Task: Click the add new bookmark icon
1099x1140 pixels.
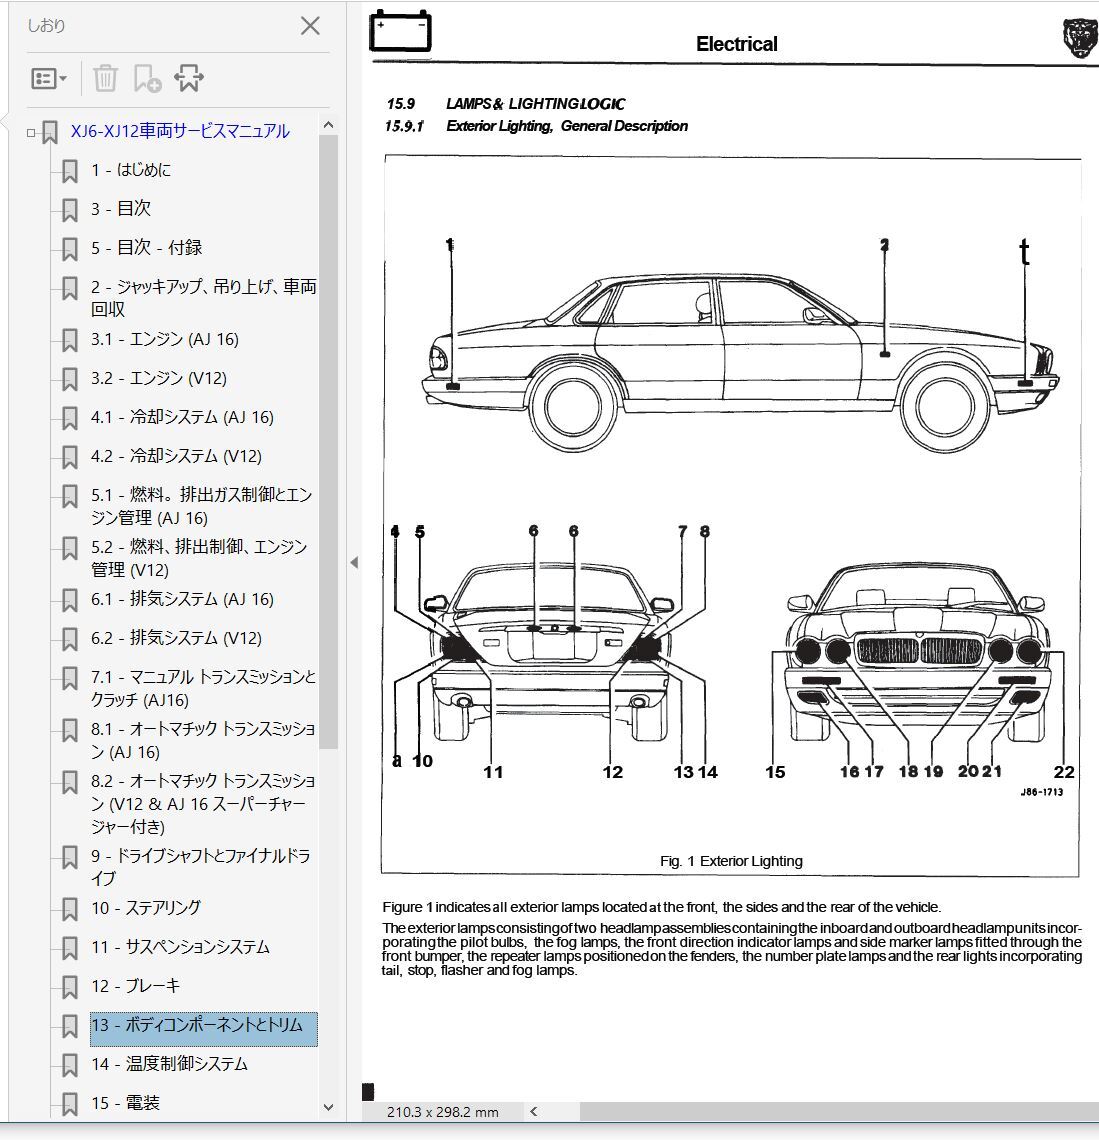Action: 147,78
